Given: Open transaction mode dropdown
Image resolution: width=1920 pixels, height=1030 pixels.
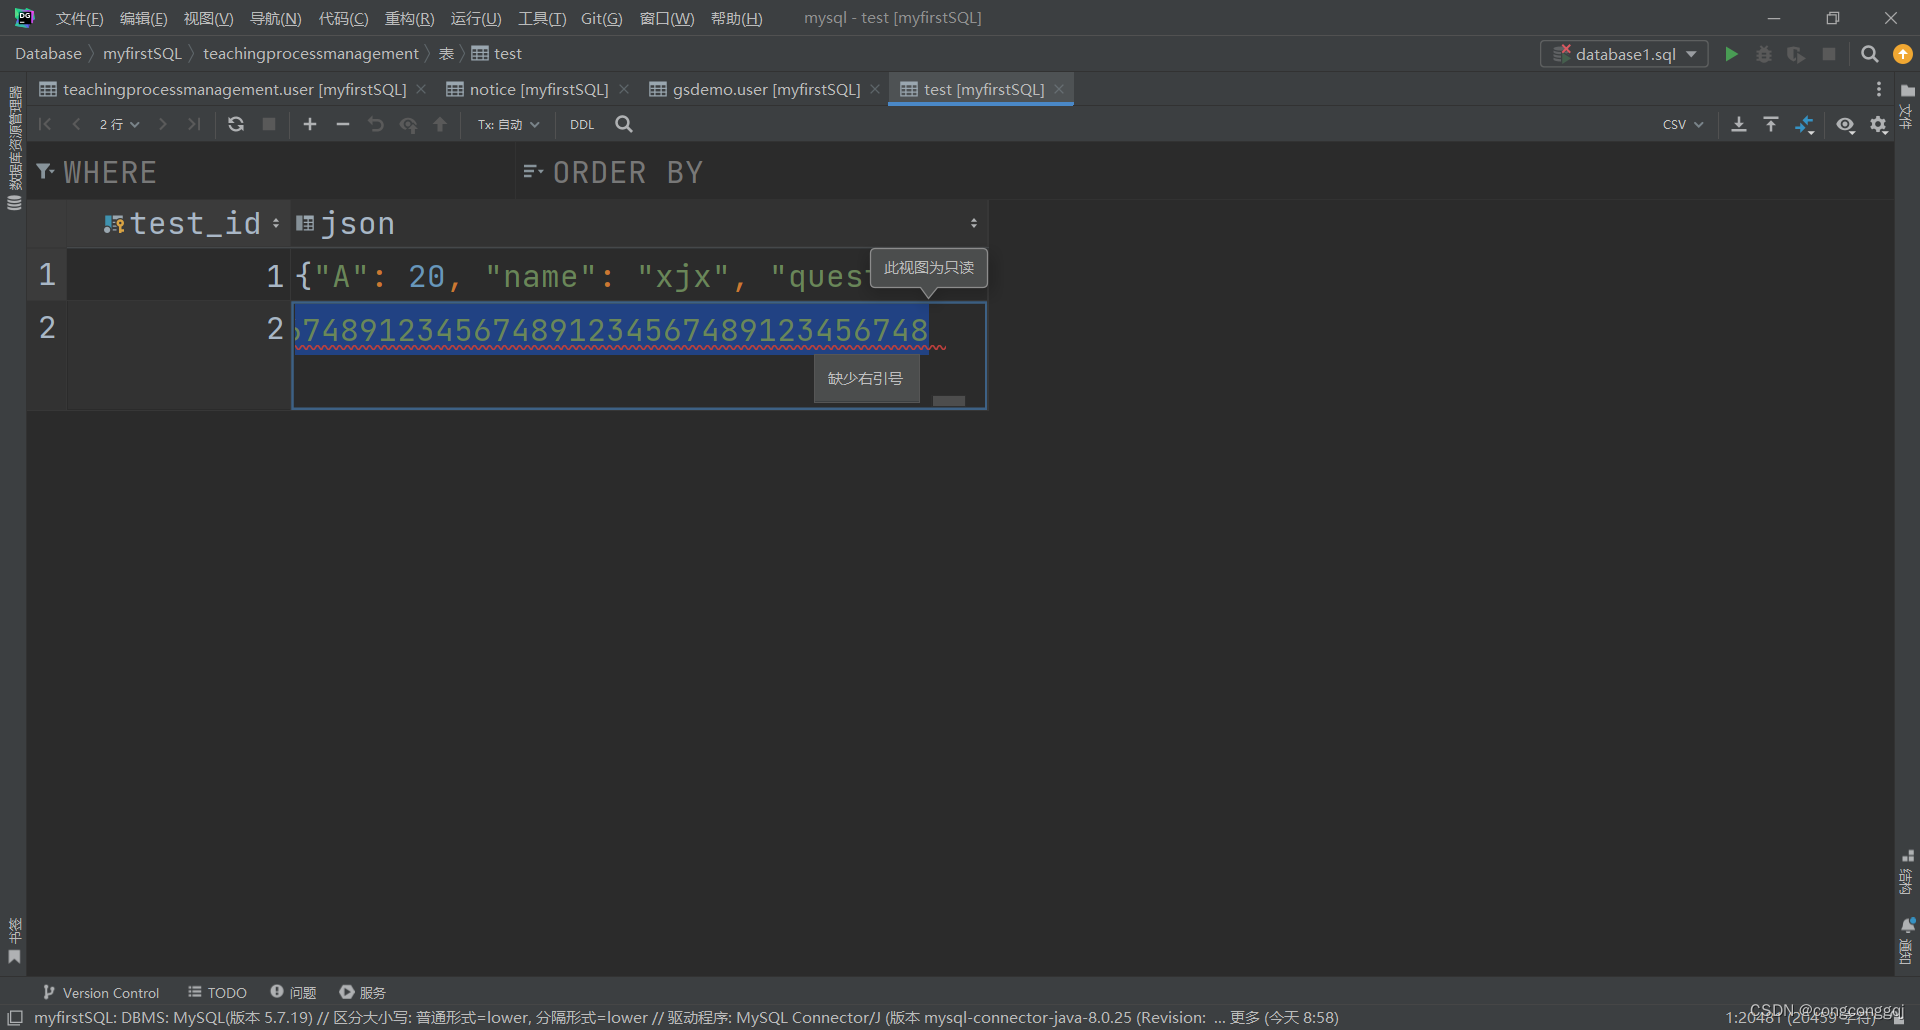Looking at the screenshot, I should point(508,124).
